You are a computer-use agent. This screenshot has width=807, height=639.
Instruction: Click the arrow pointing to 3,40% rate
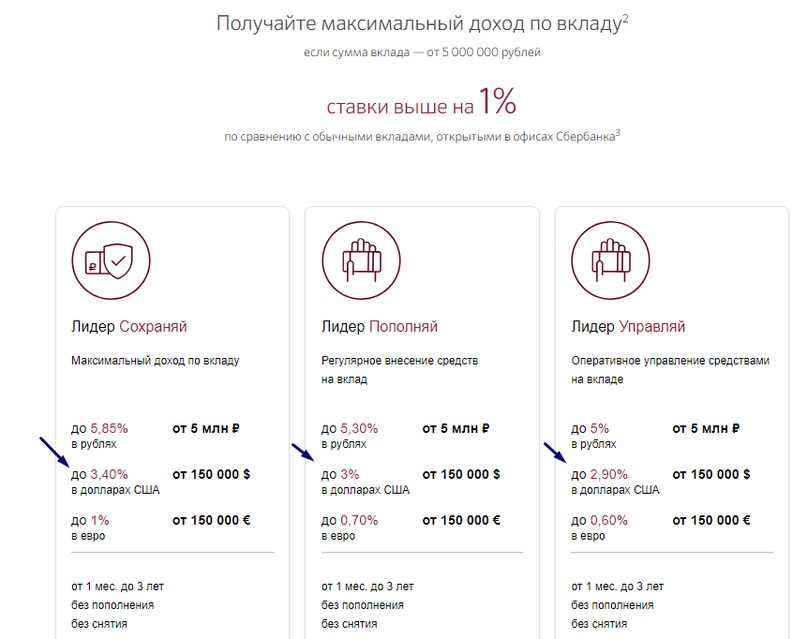[54, 451]
